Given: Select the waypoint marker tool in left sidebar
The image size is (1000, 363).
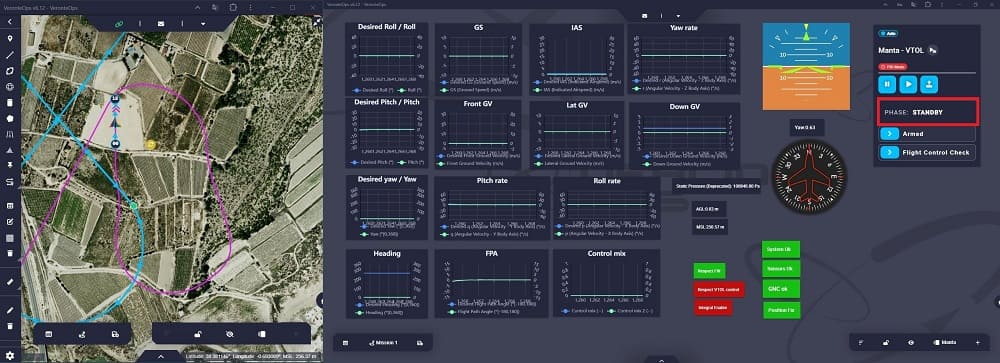Looking at the screenshot, I should [x=10, y=38].
